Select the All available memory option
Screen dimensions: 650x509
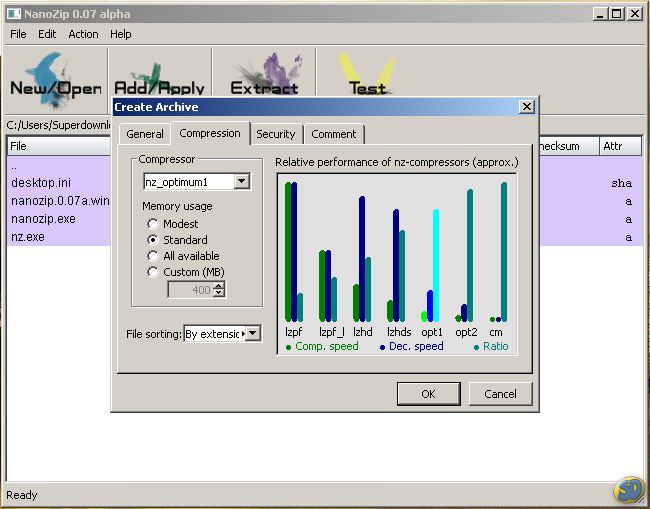point(183,256)
